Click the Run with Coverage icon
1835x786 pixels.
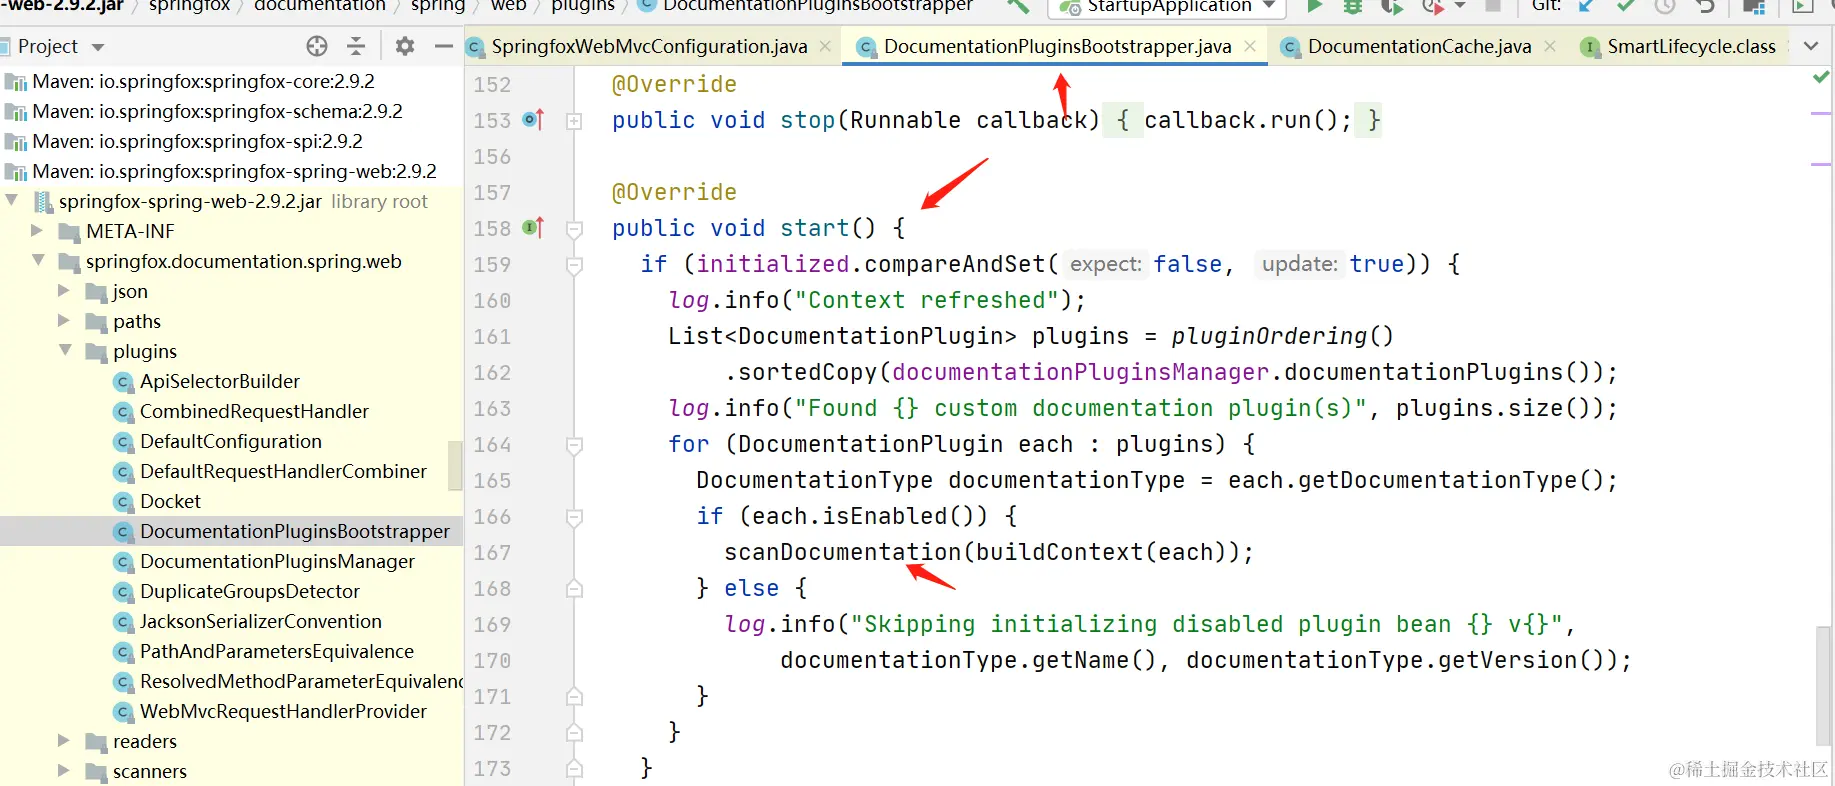coord(1391,6)
